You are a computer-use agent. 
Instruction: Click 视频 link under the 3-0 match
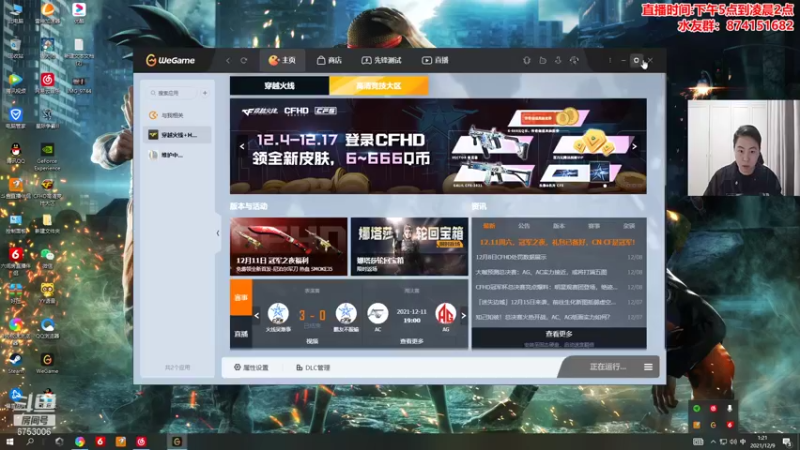pos(312,341)
